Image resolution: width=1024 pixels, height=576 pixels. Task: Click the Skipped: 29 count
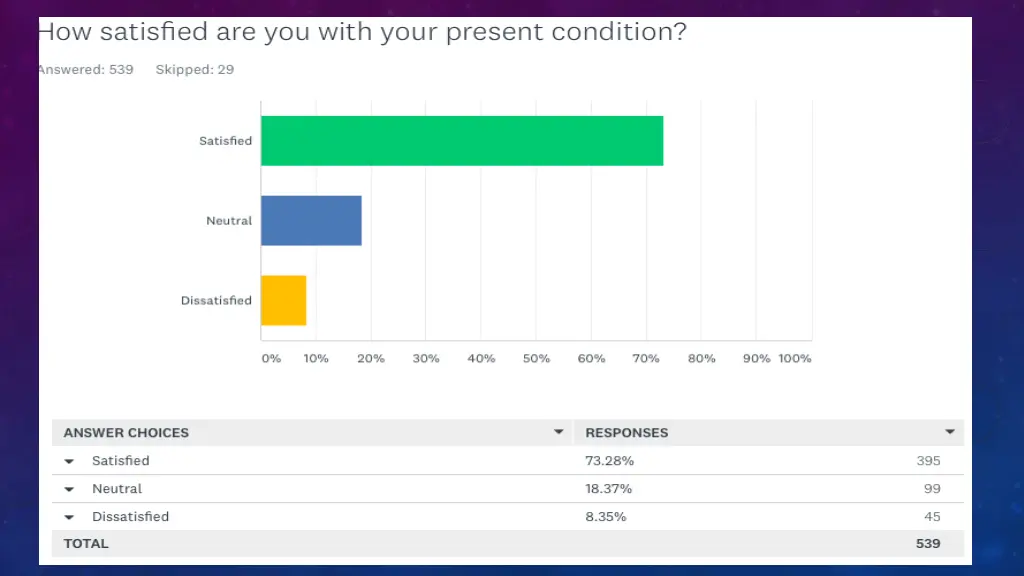click(x=195, y=69)
